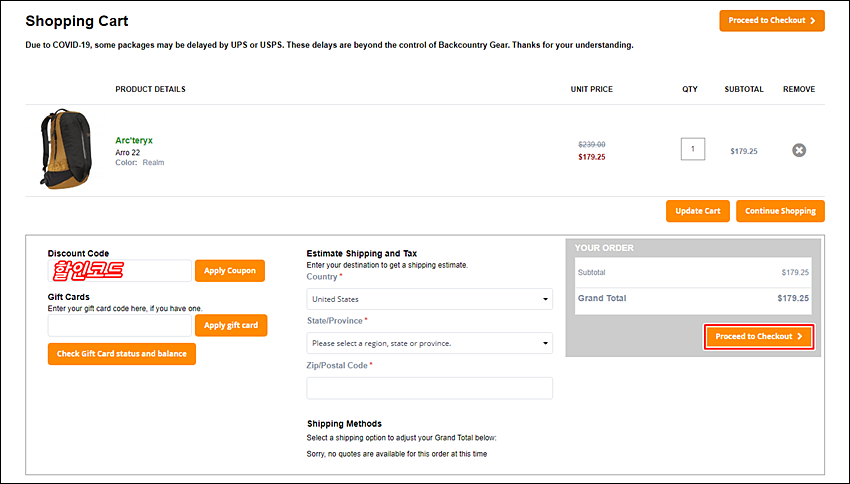Click Continue Shopping
The height and width of the screenshot is (484, 850).
(x=780, y=211)
